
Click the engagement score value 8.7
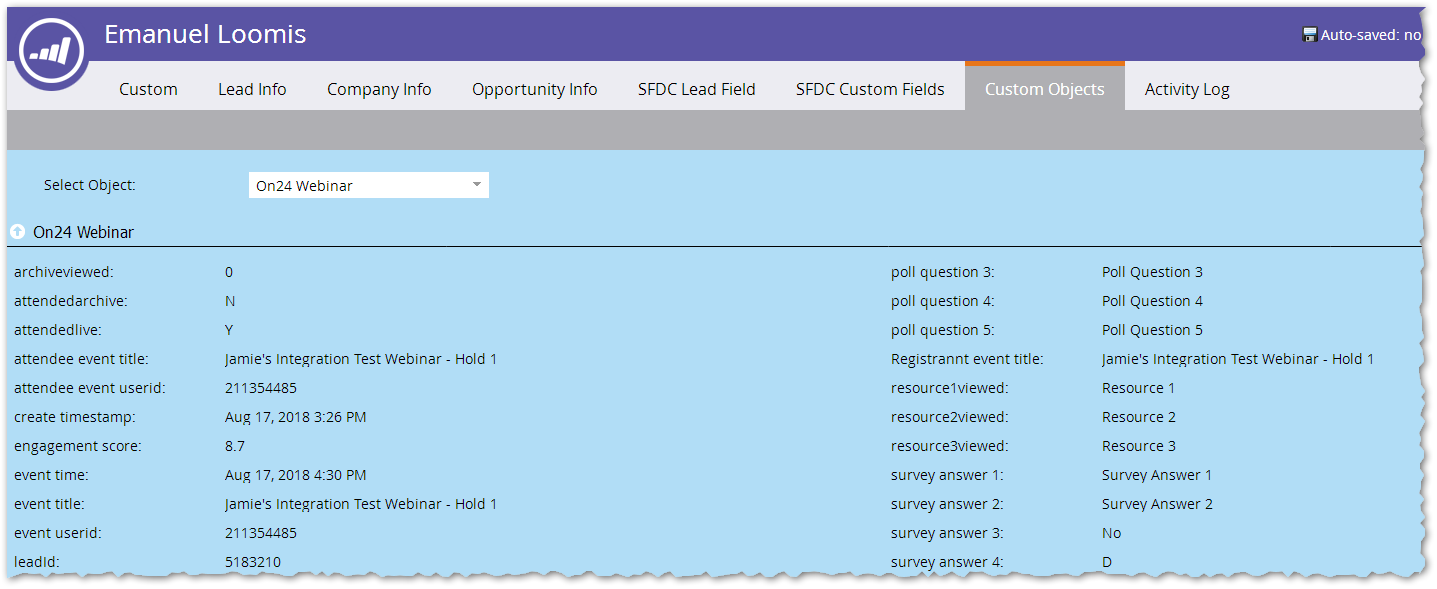[235, 446]
